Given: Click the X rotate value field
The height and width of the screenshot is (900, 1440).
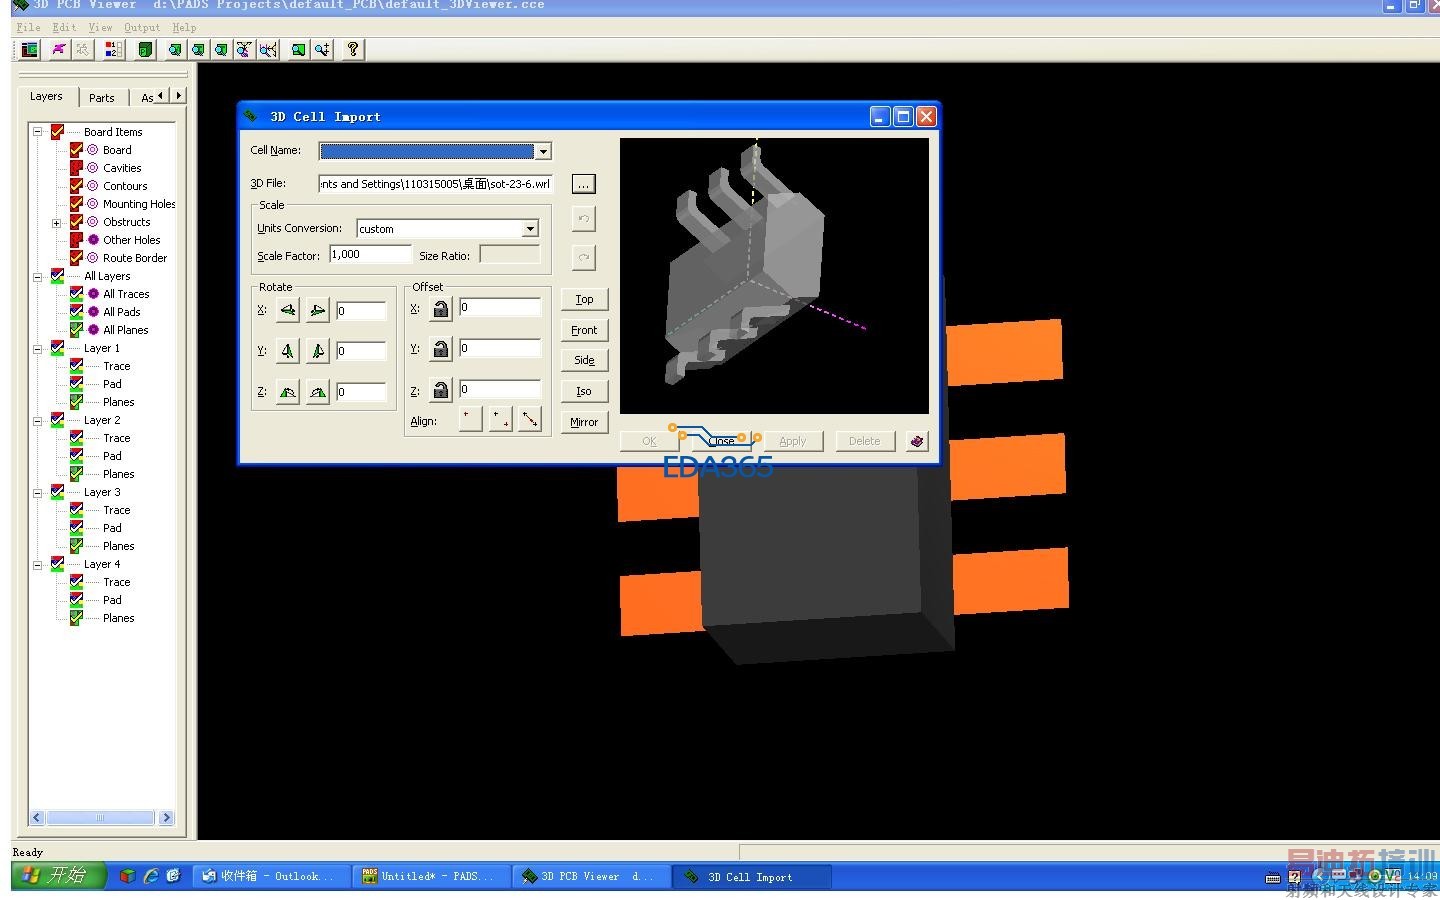Looking at the screenshot, I should pos(361,311).
